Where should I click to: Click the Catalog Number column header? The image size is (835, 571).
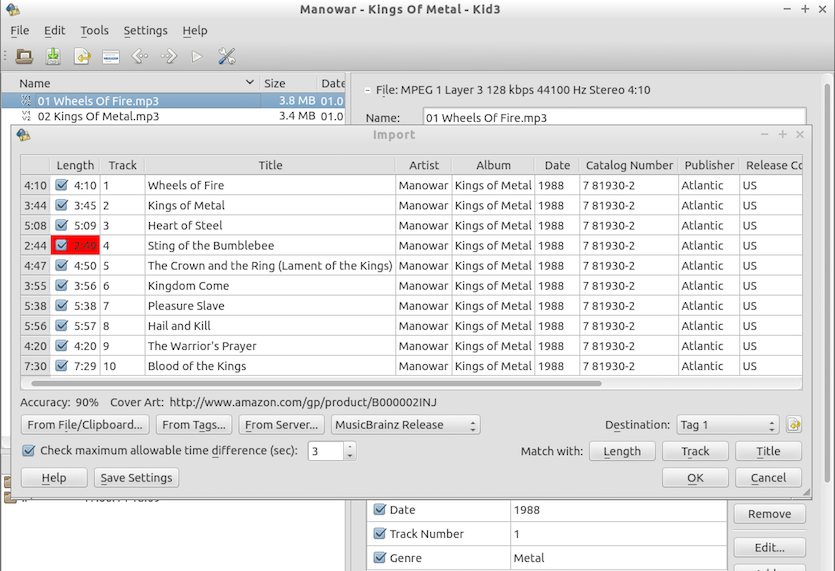pyautogui.click(x=629, y=165)
